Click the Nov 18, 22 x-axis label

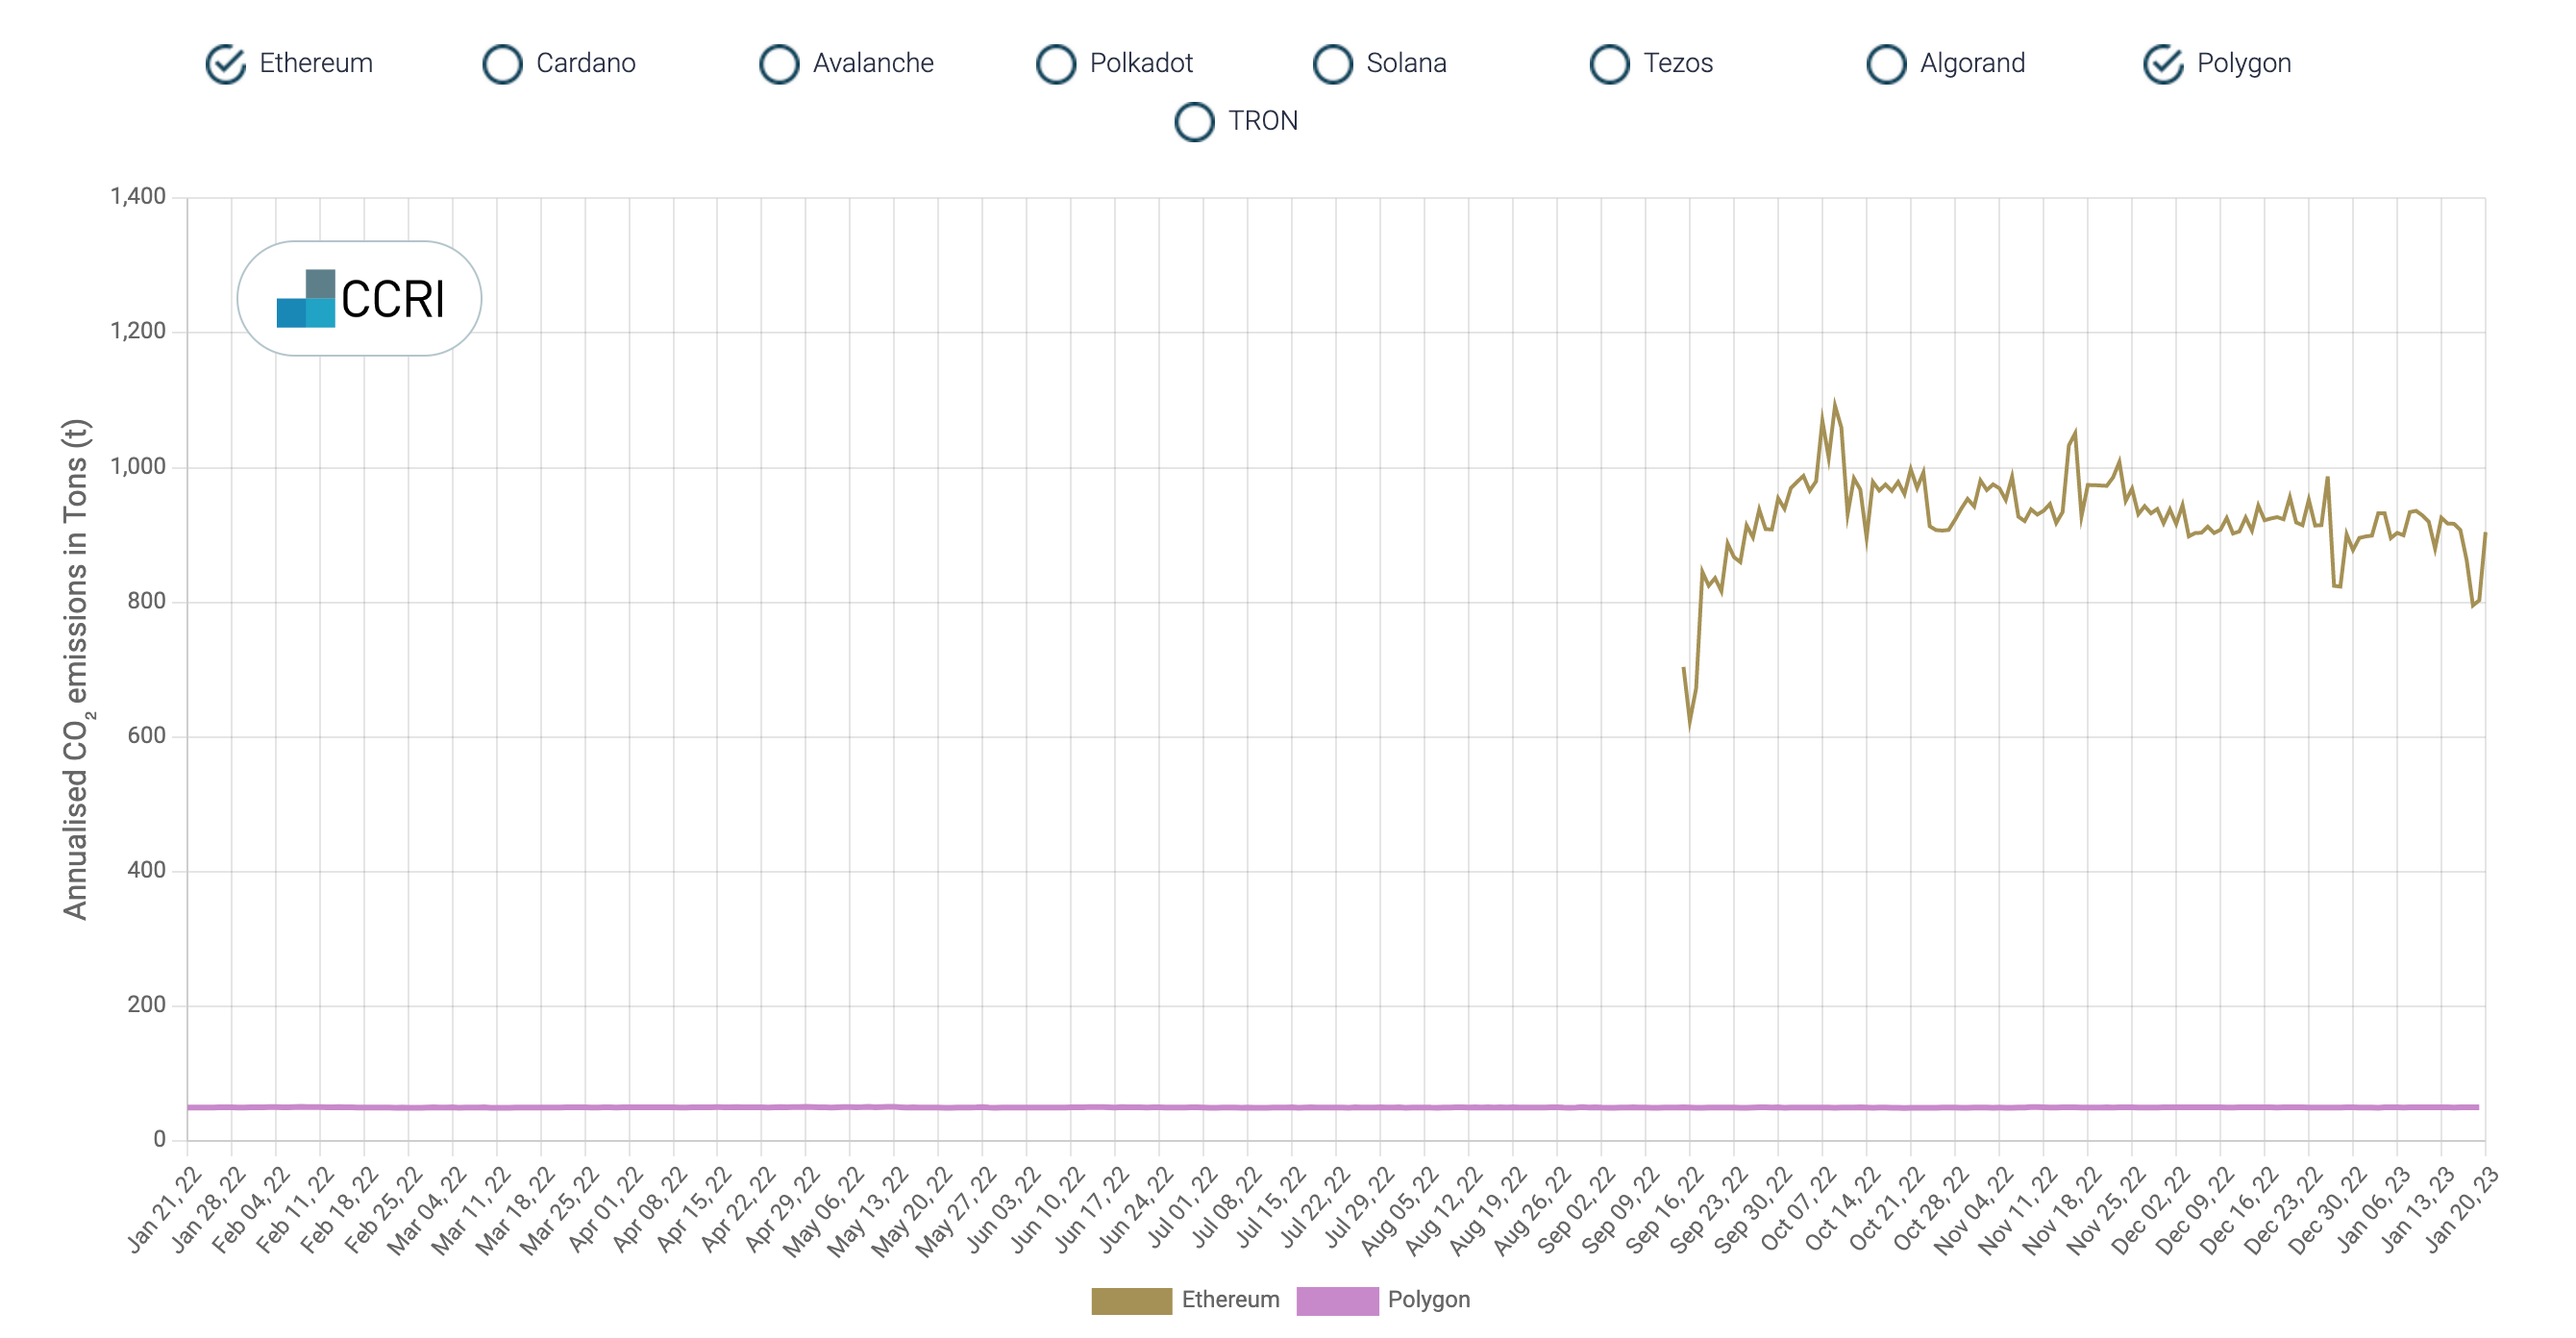tap(2062, 1209)
